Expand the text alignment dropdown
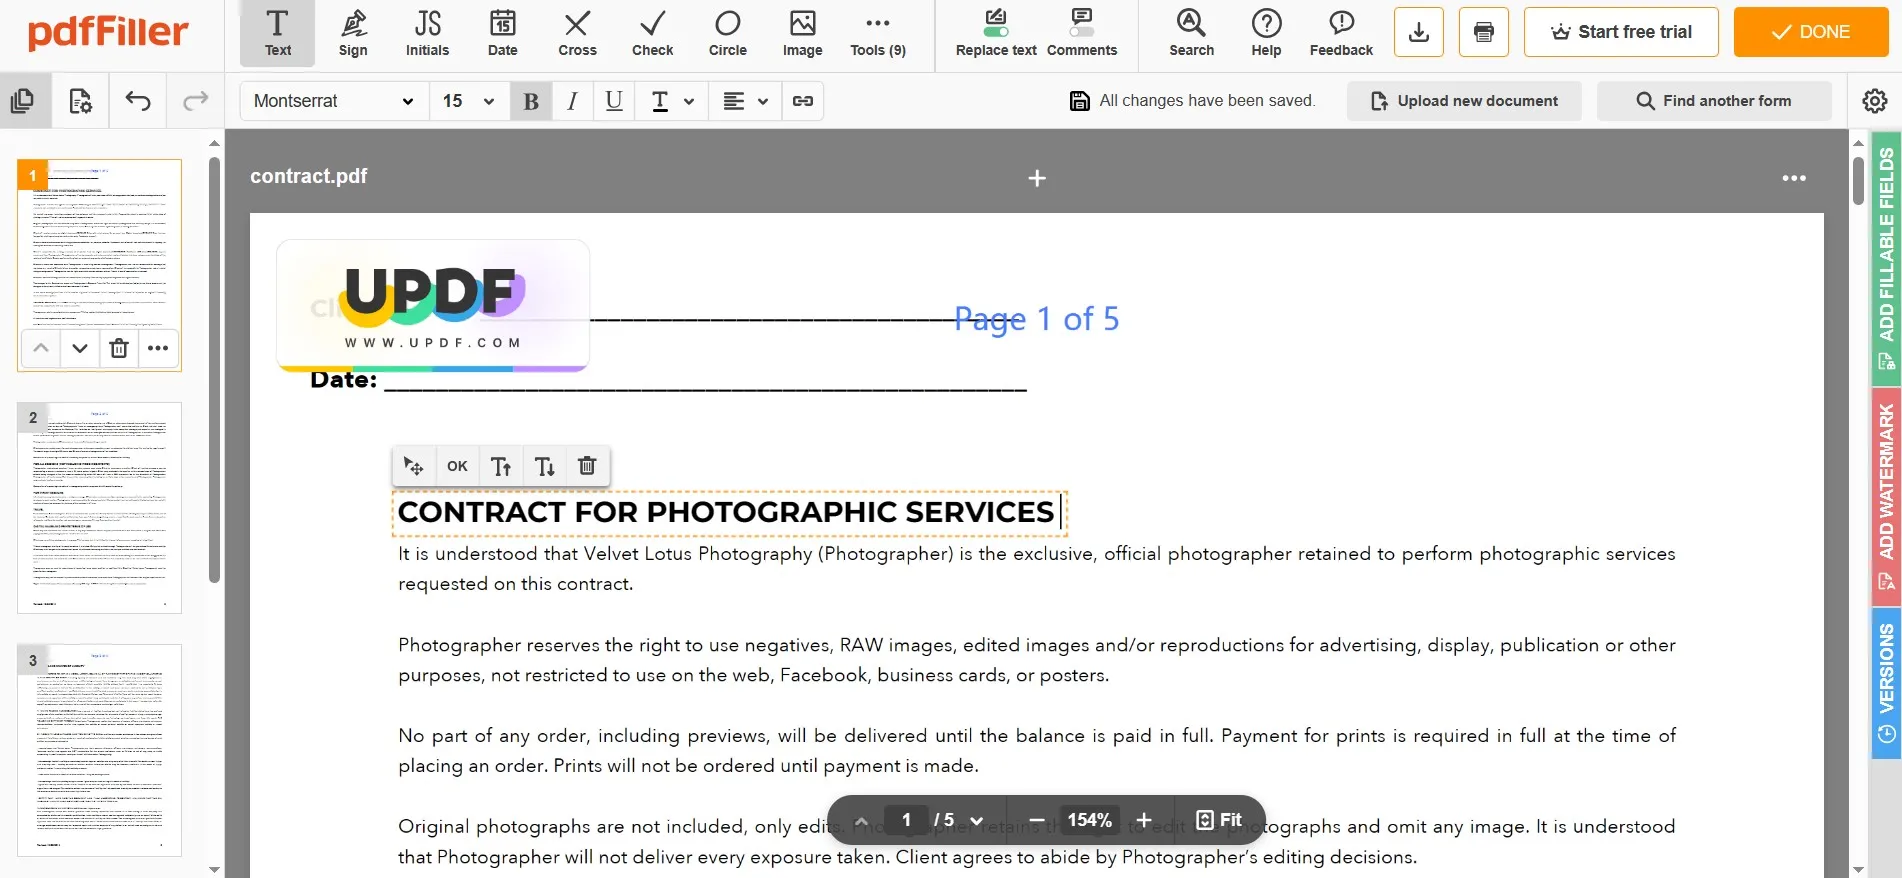Image resolution: width=1902 pixels, height=878 pixels. [x=745, y=101]
